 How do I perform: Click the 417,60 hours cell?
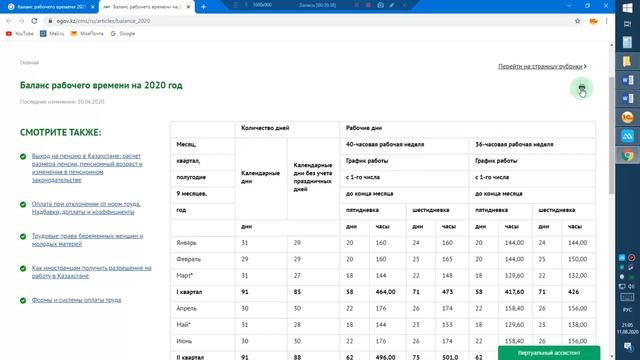point(514,292)
